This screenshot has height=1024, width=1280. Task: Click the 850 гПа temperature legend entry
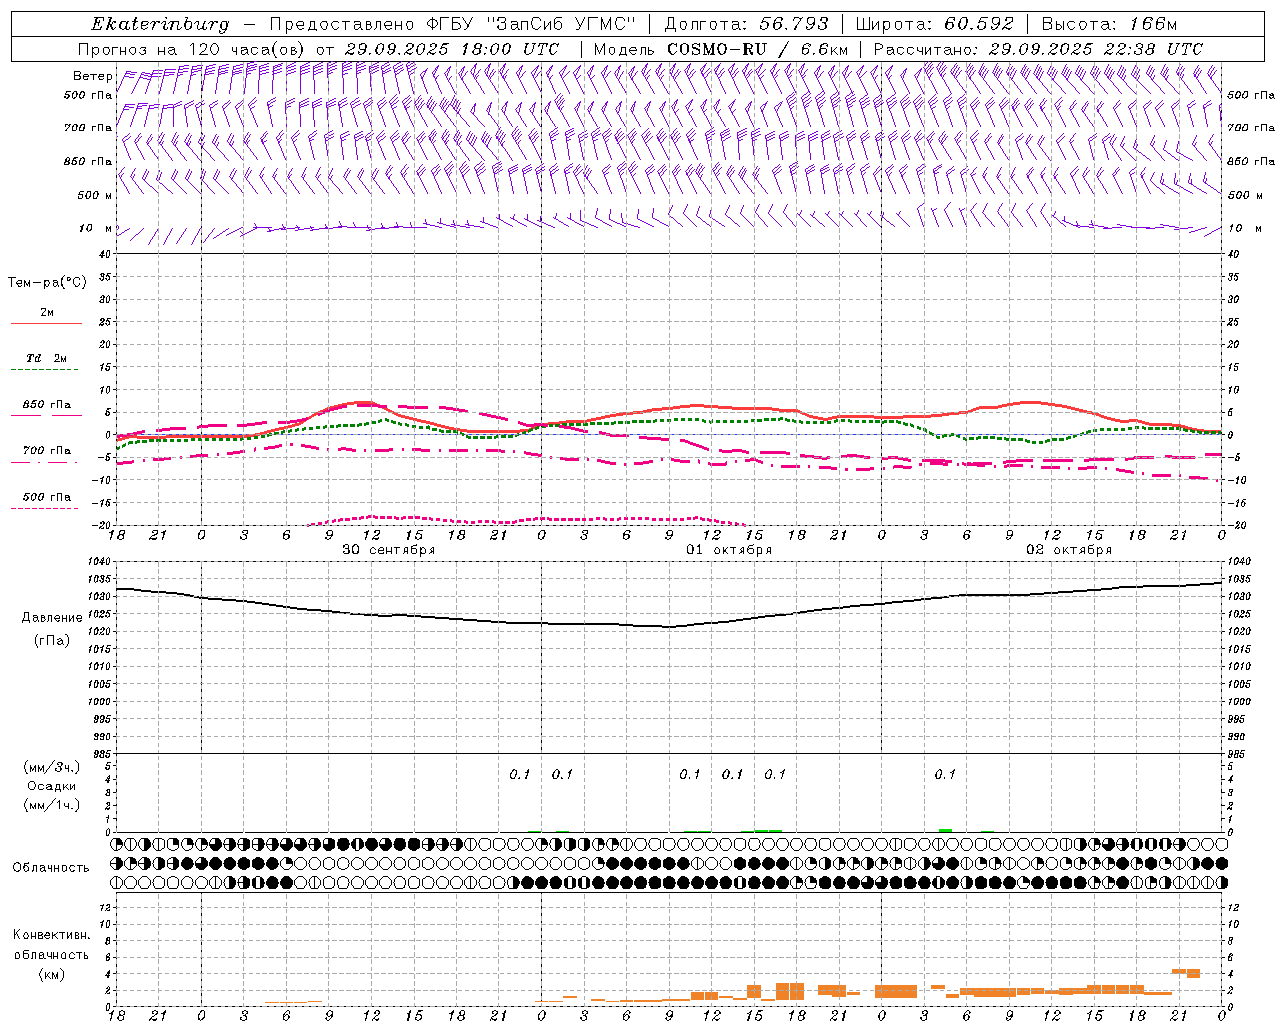coord(47,405)
